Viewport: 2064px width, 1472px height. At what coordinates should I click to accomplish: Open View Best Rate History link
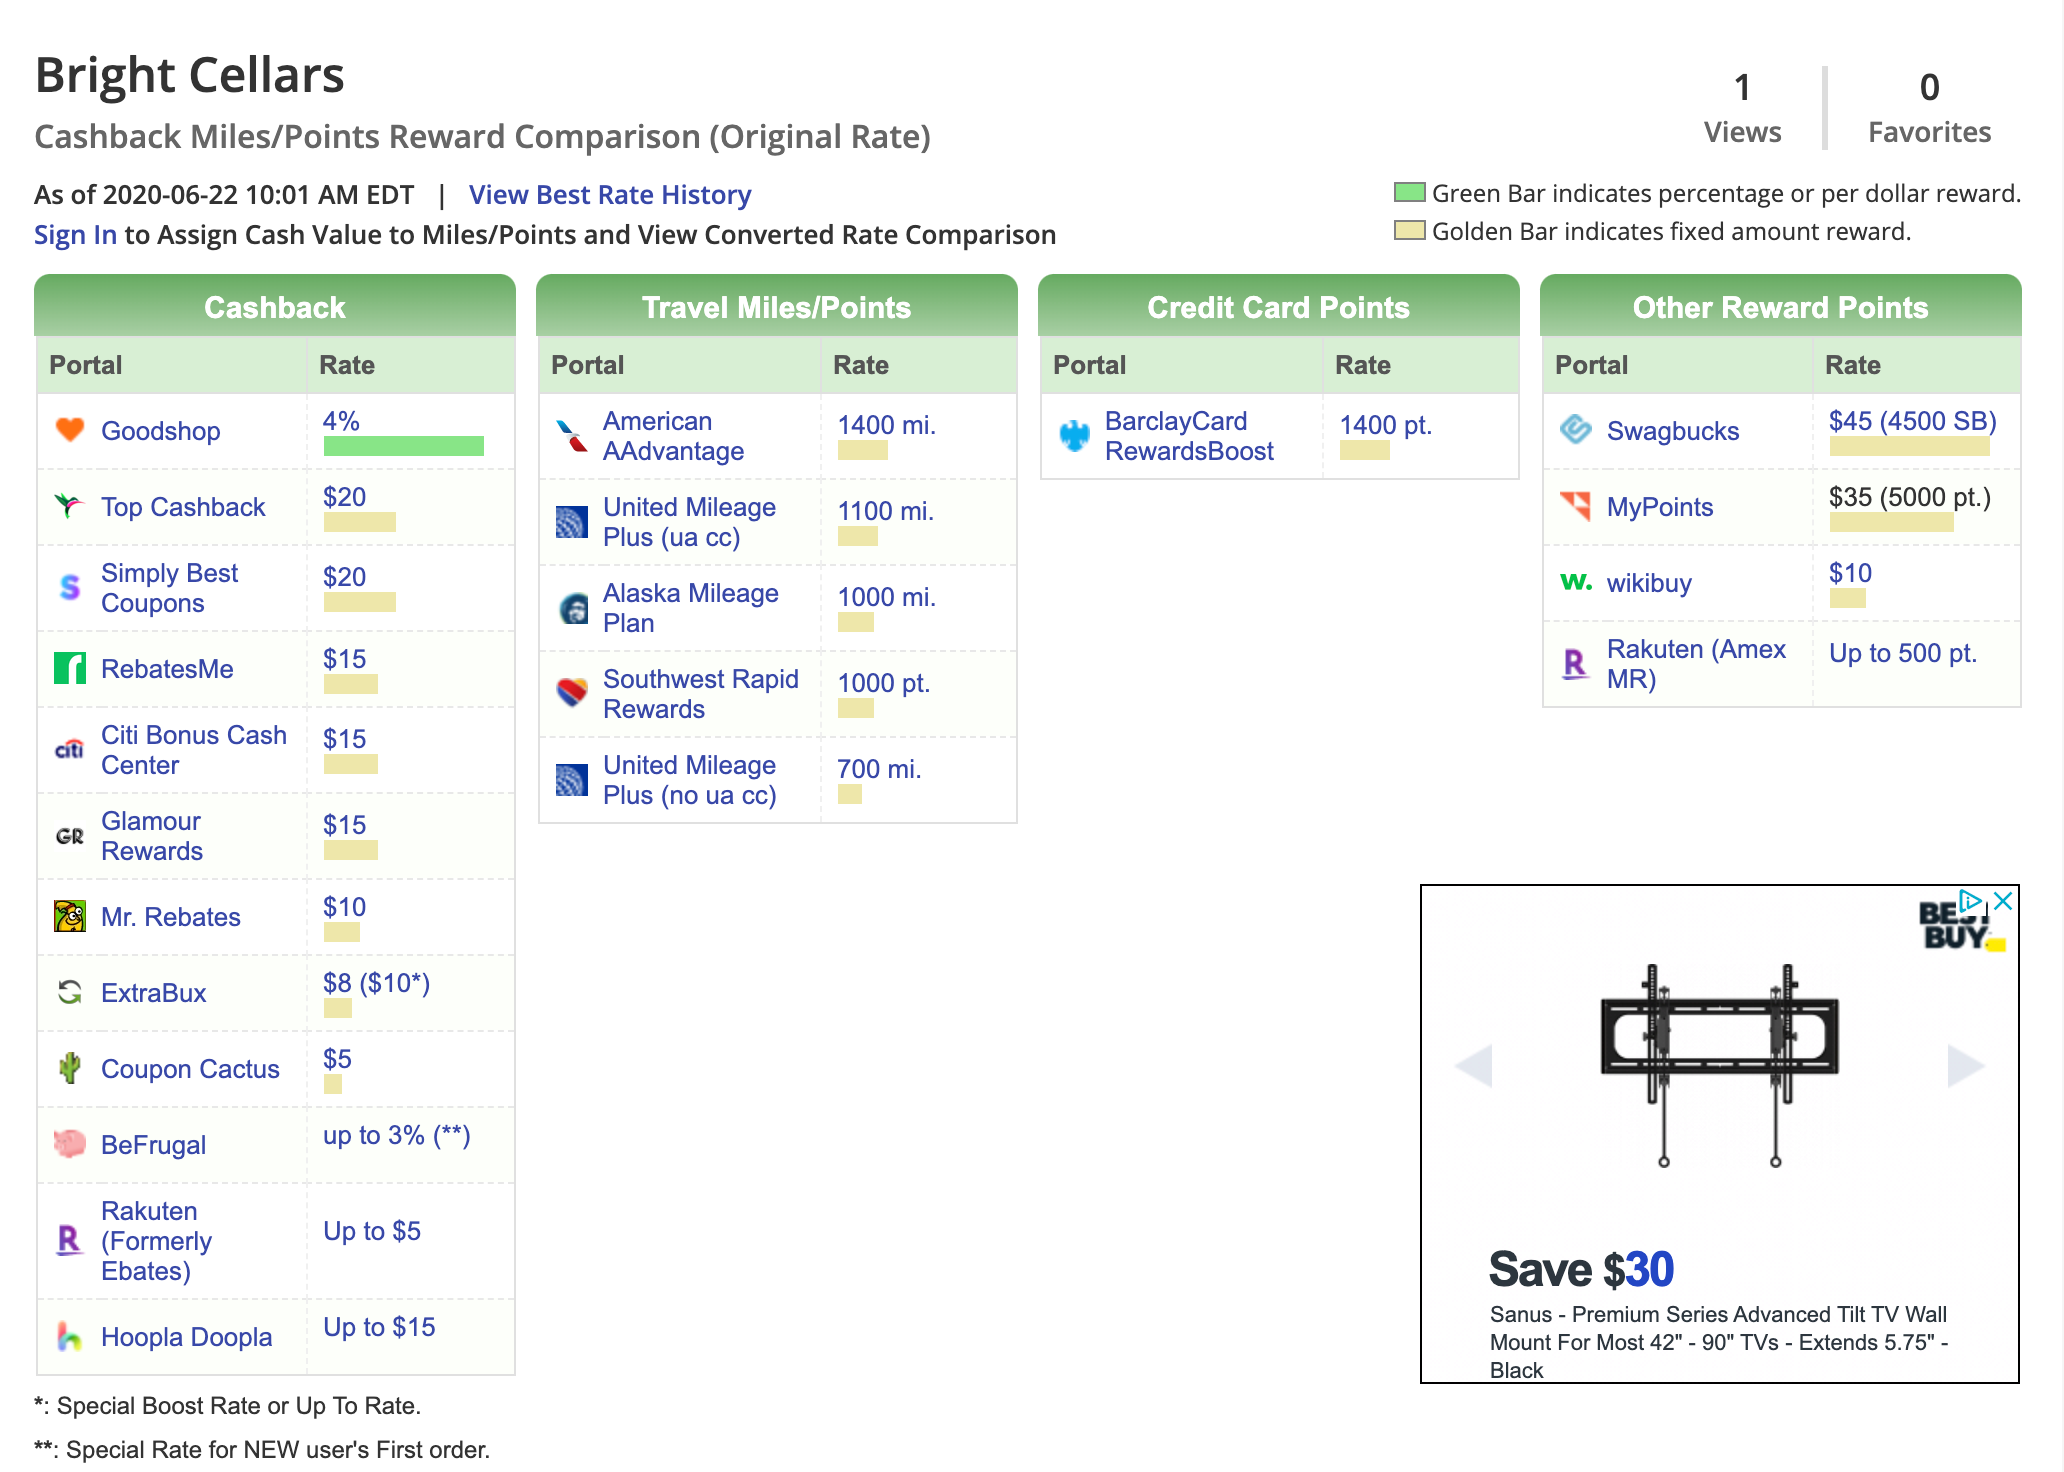coord(610,195)
